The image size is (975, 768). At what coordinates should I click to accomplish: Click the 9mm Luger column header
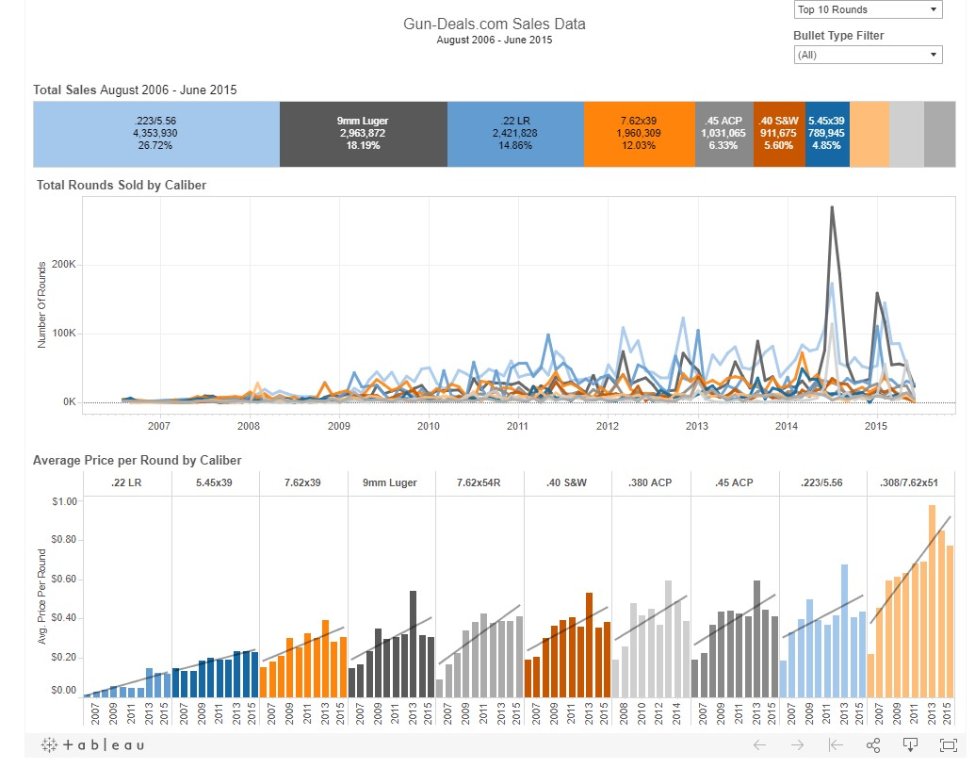390,483
